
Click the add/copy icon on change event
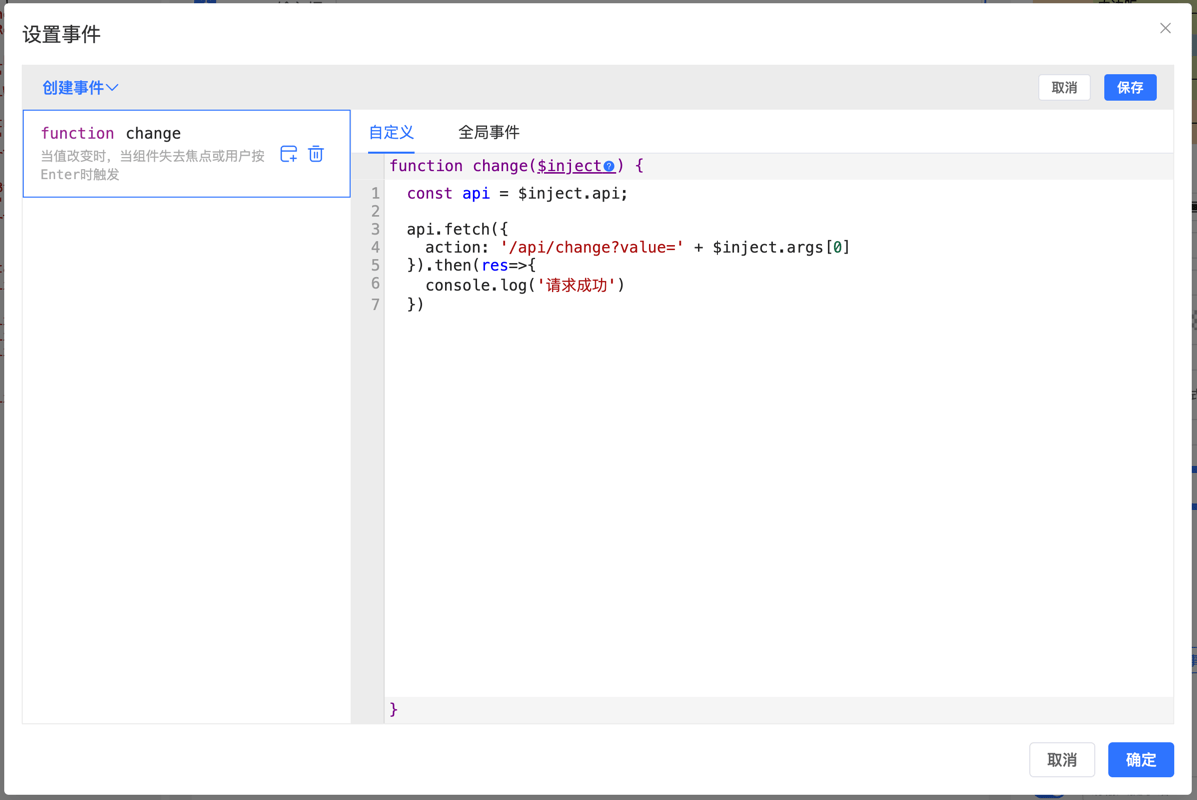[289, 153]
